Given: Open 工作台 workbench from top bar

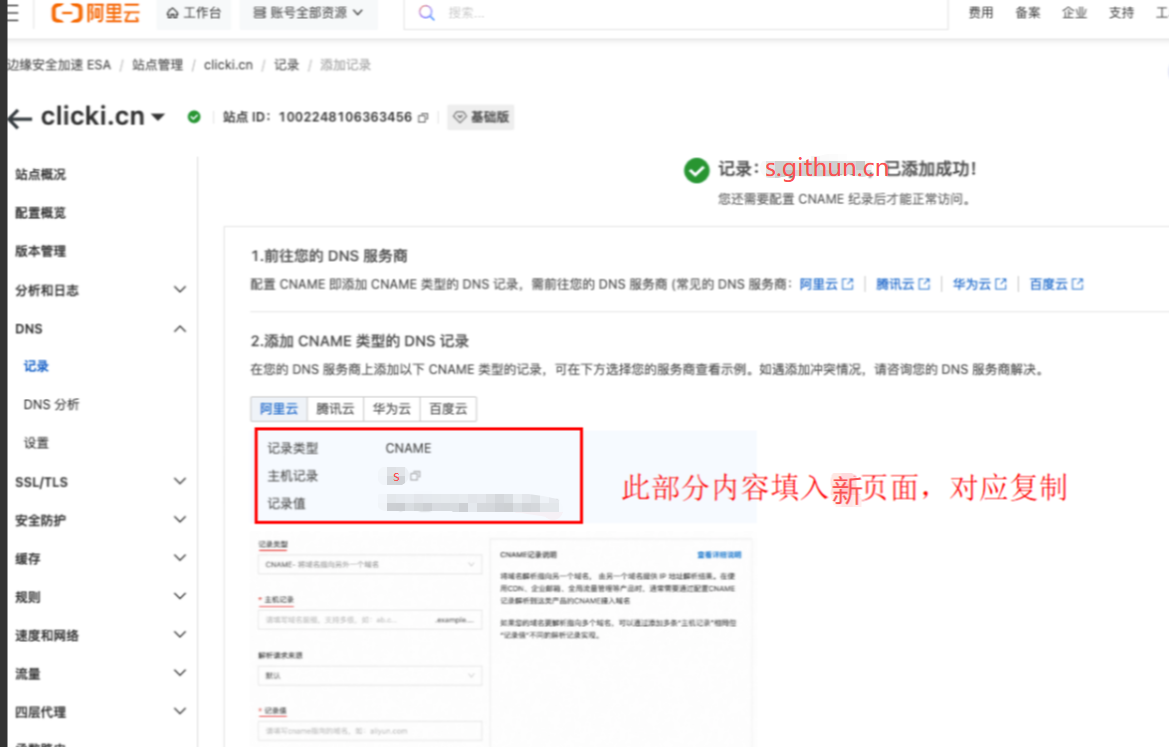Looking at the screenshot, I should [x=193, y=13].
